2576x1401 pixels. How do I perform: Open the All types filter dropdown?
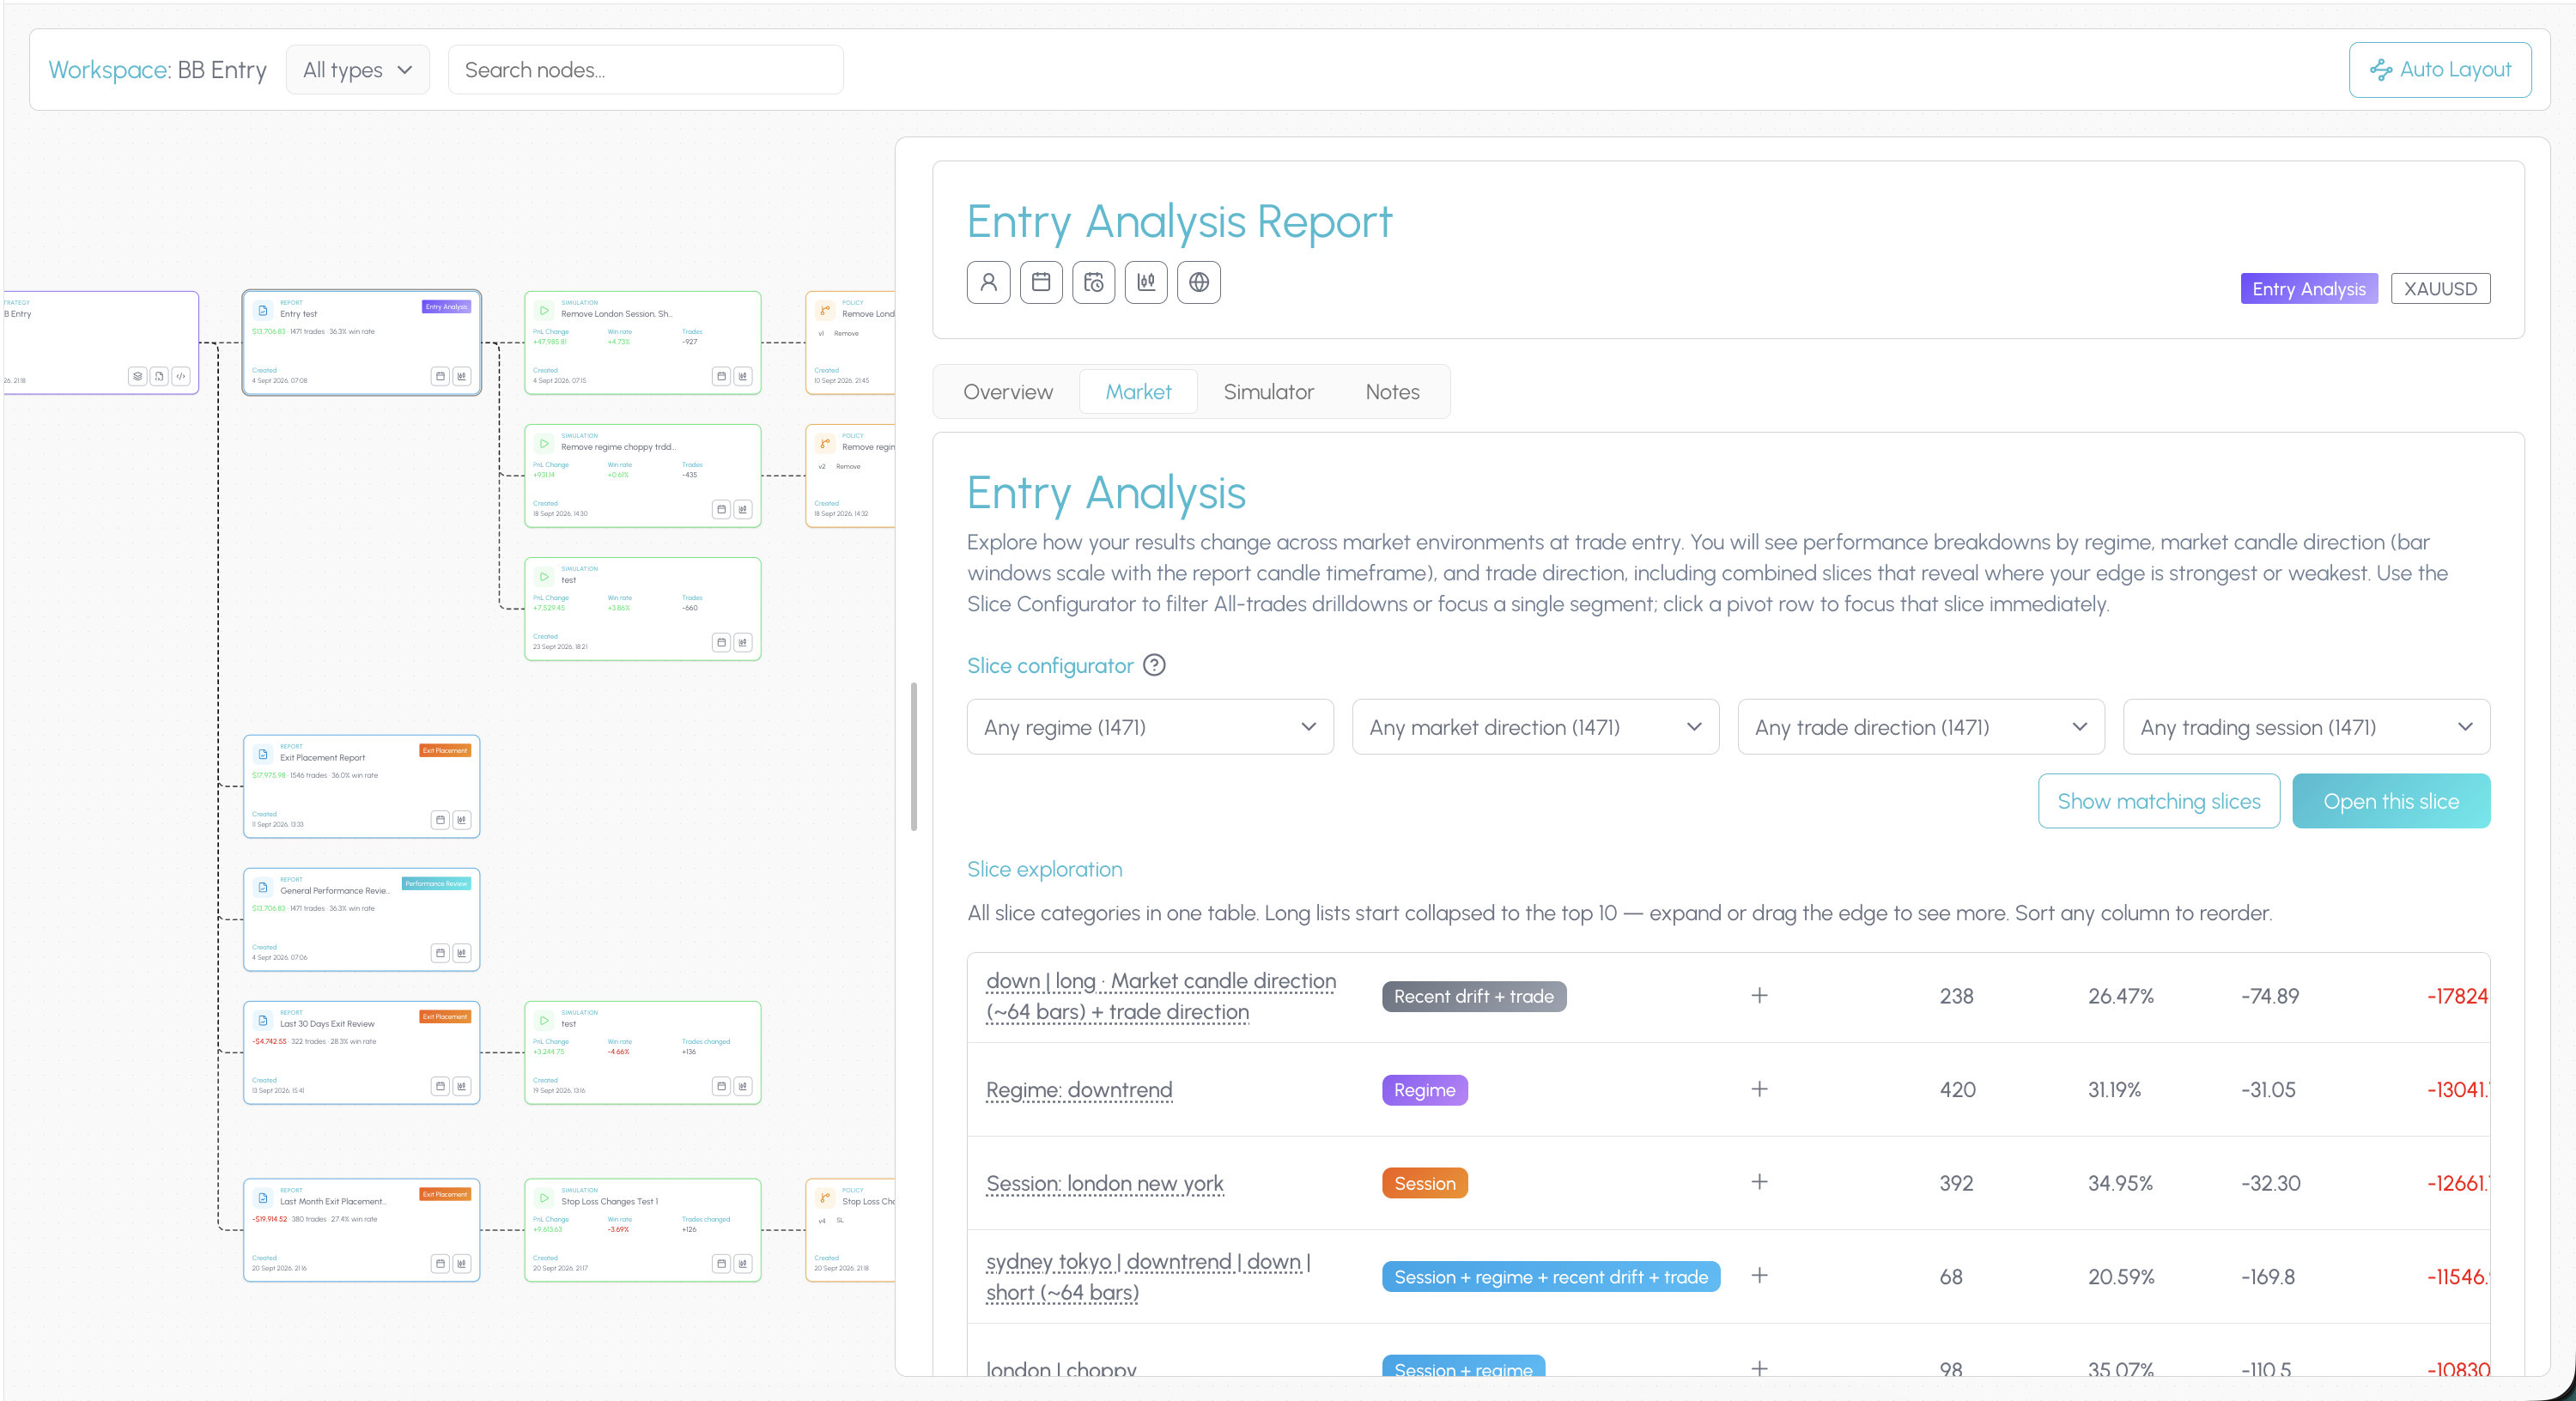pos(358,70)
